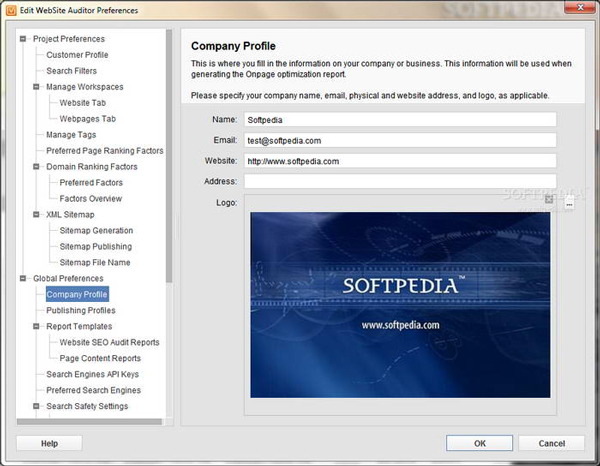Select the Report Templates label
Viewport: 600px width, 466px height.
[x=79, y=326]
